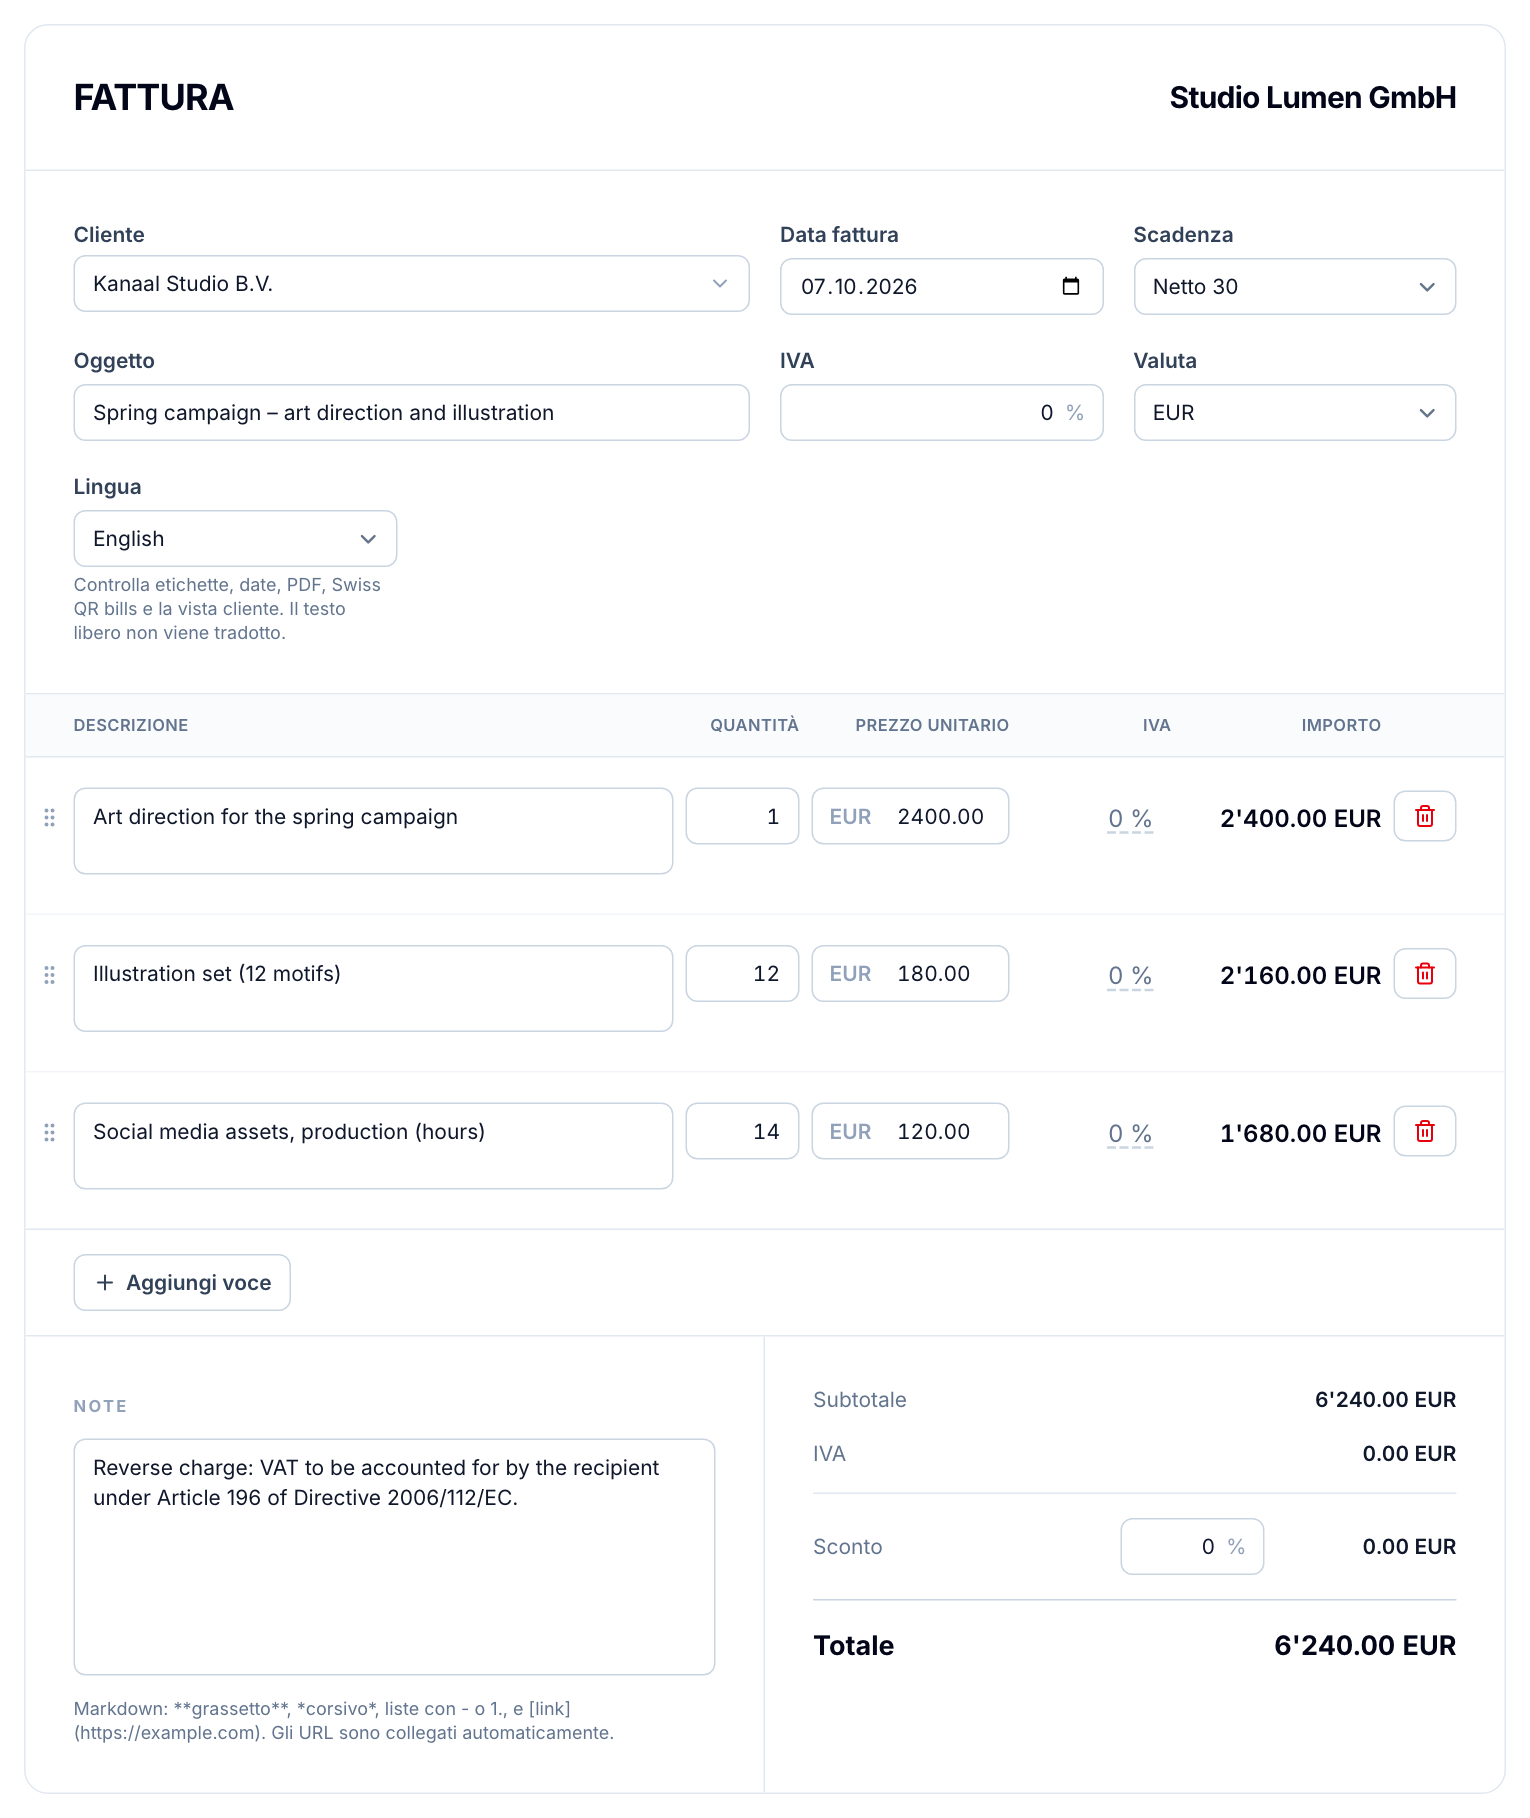Delete the Illustration set line item

coord(1424,973)
